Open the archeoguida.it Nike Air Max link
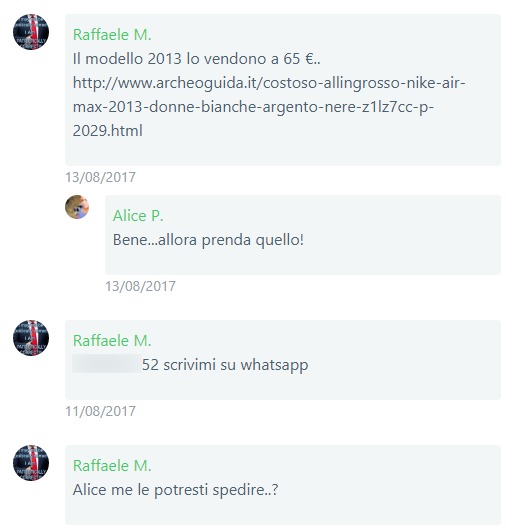The width and height of the screenshot is (516, 528). 269,106
